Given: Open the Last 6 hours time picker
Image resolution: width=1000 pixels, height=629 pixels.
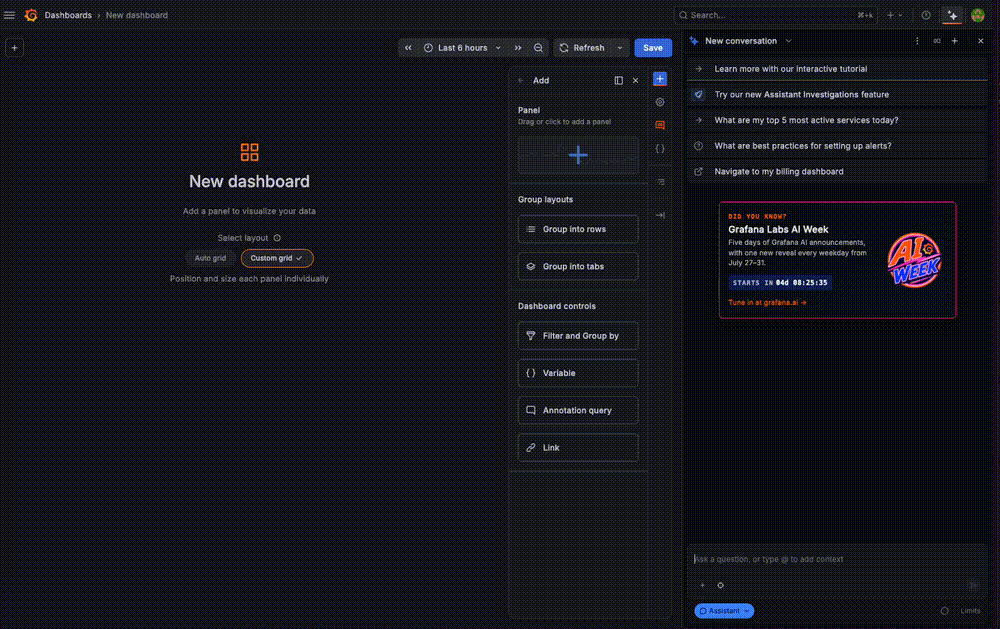Looking at the screenshot, I should click(463, 48).
